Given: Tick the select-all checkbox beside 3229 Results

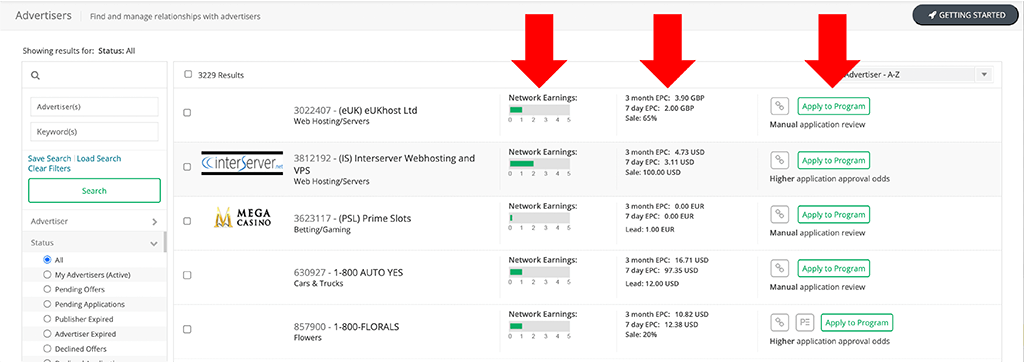Looking at the screenshot, I should pyautogui.click(x=188, y=74).
